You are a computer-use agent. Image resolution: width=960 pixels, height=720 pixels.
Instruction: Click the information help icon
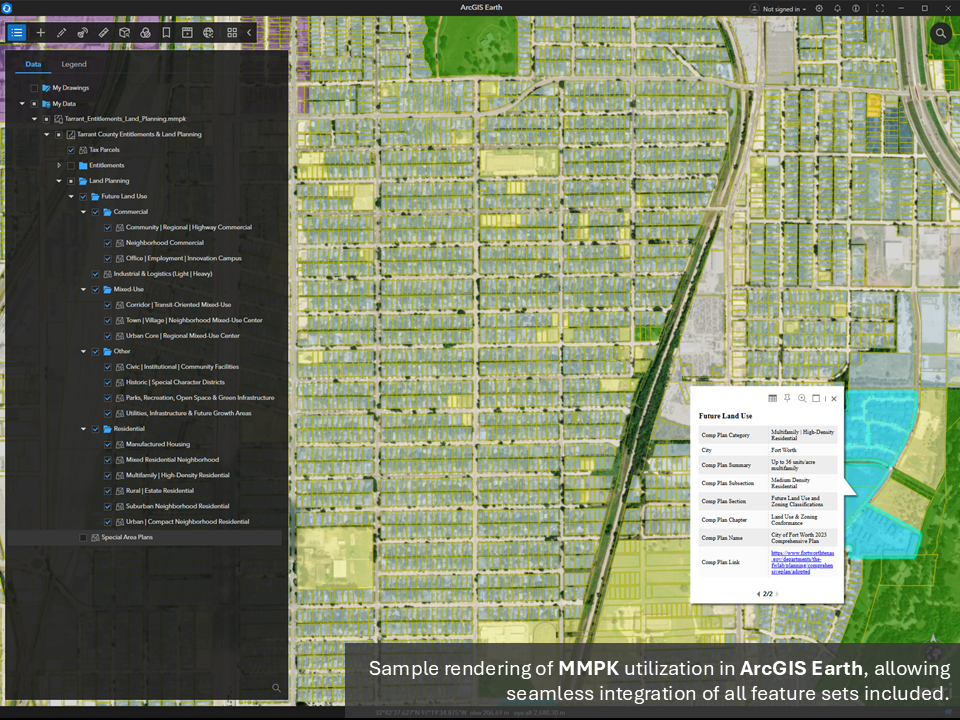[x=856, y=9]
